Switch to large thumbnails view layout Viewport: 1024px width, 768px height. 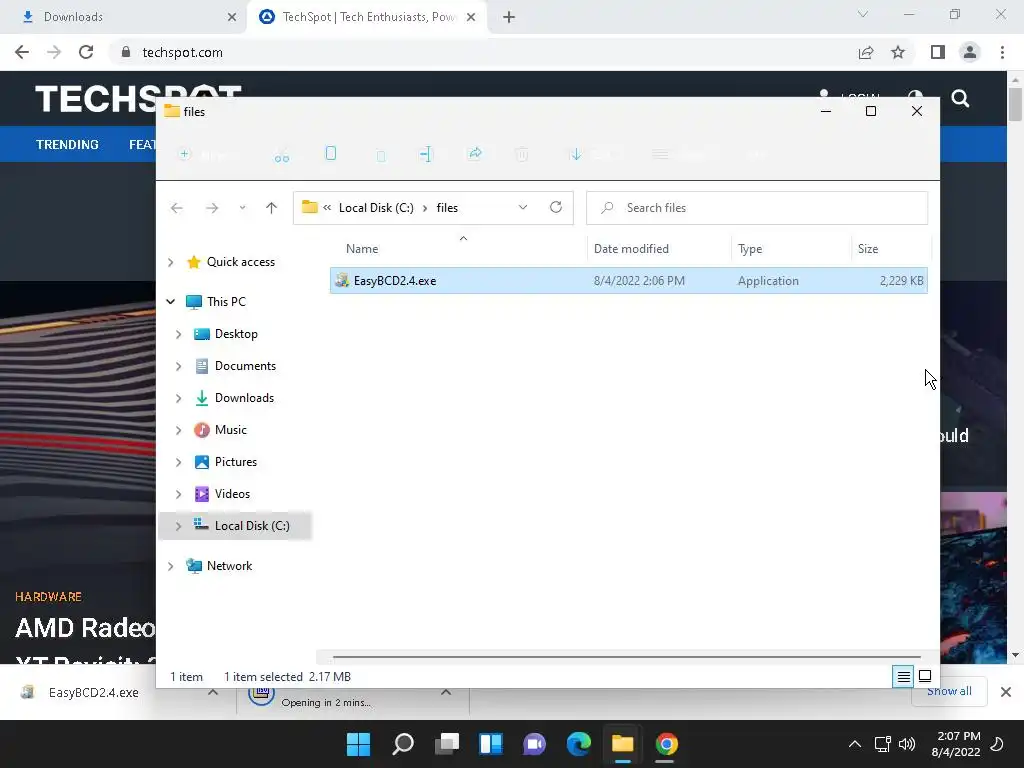coord(925,677)
